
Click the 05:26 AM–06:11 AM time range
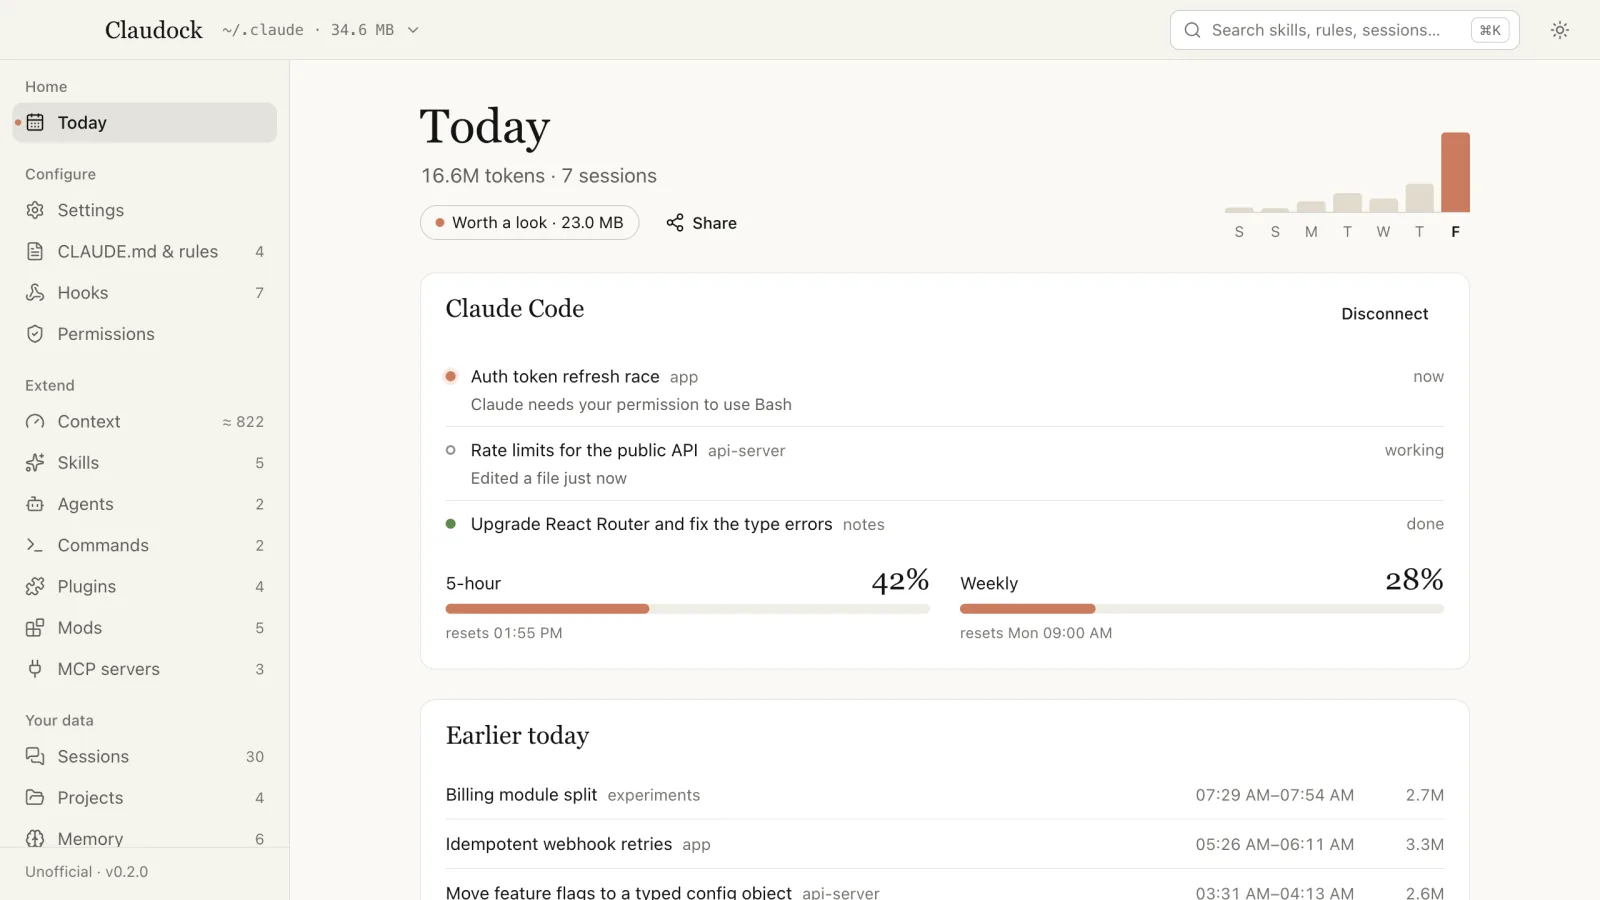pos(1275,844)
